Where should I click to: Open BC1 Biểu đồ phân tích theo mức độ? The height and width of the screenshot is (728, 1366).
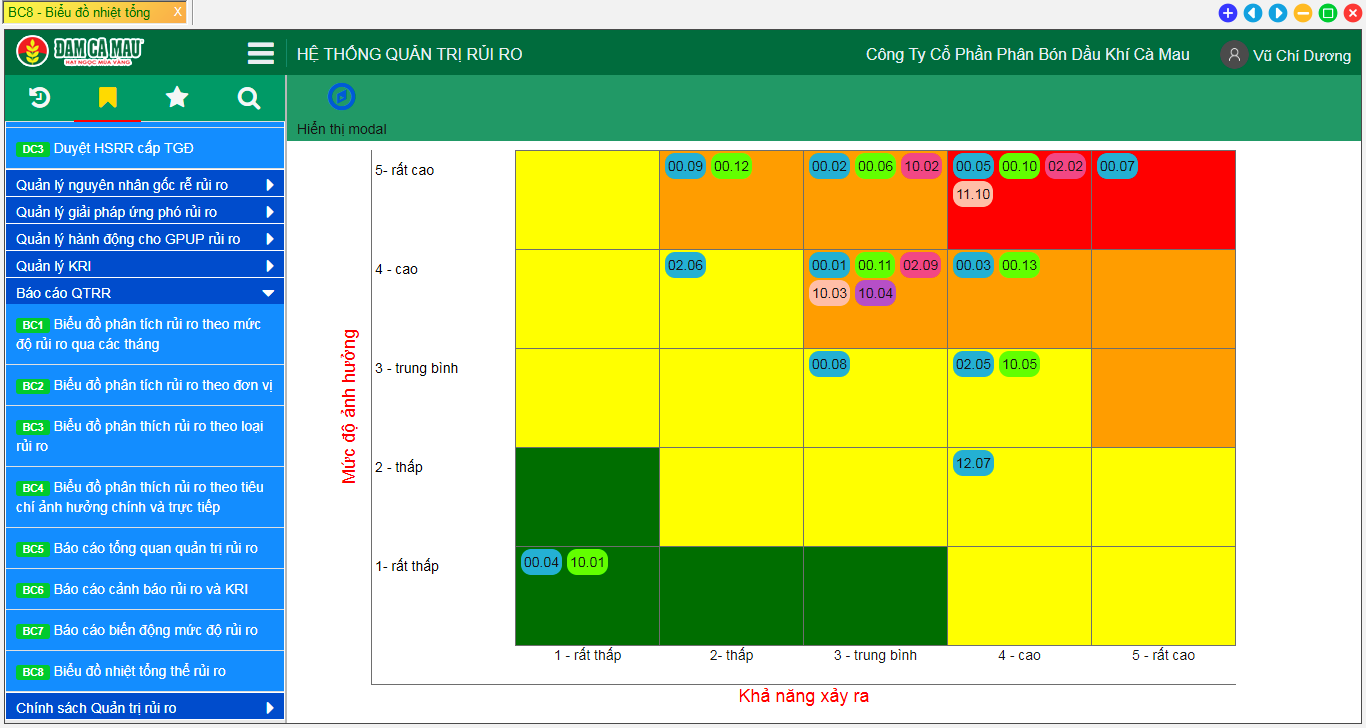pyautogui.click(x=145, y=334)
